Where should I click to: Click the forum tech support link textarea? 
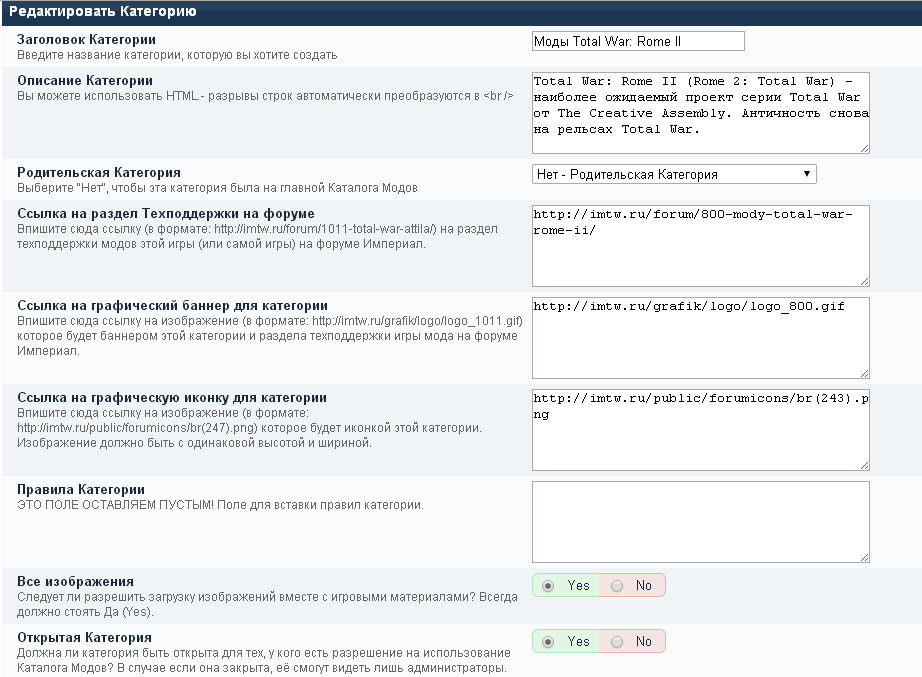click(700, 246)
